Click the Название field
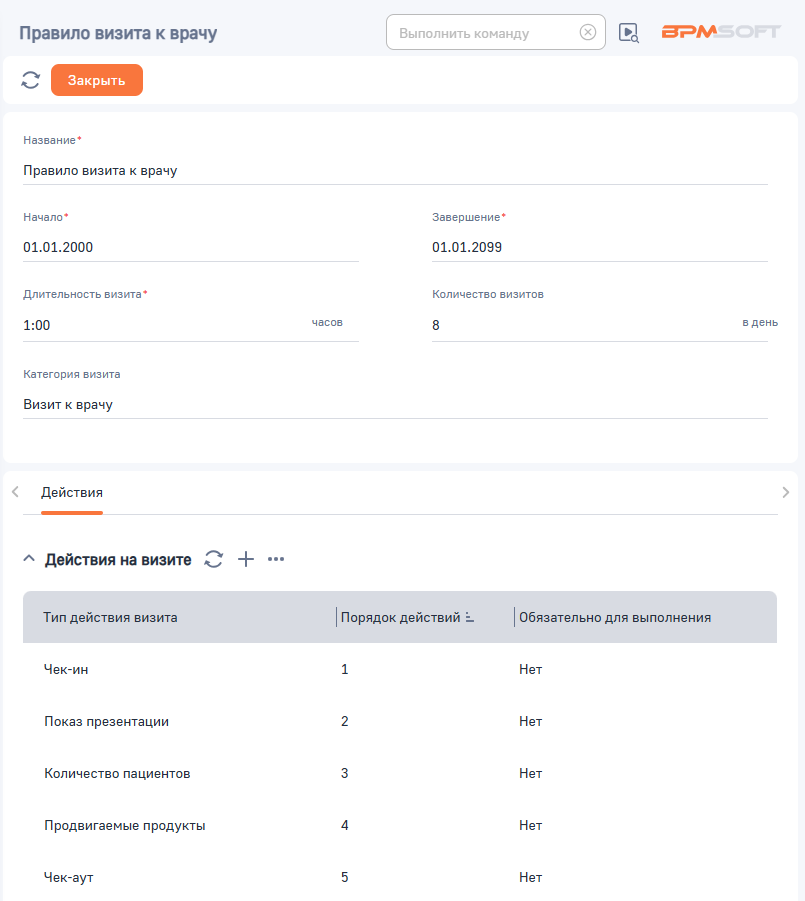The height and width of the screenshot is (901, 805). point(395,171)
